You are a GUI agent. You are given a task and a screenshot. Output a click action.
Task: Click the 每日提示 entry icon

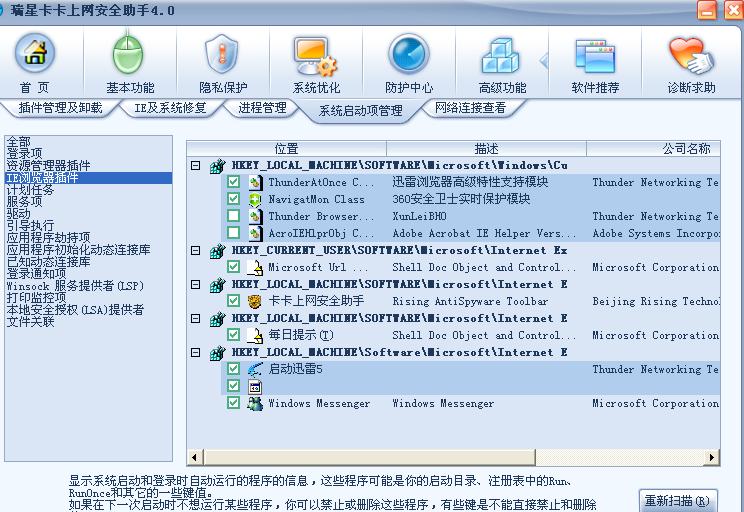(x=255, y=335)
